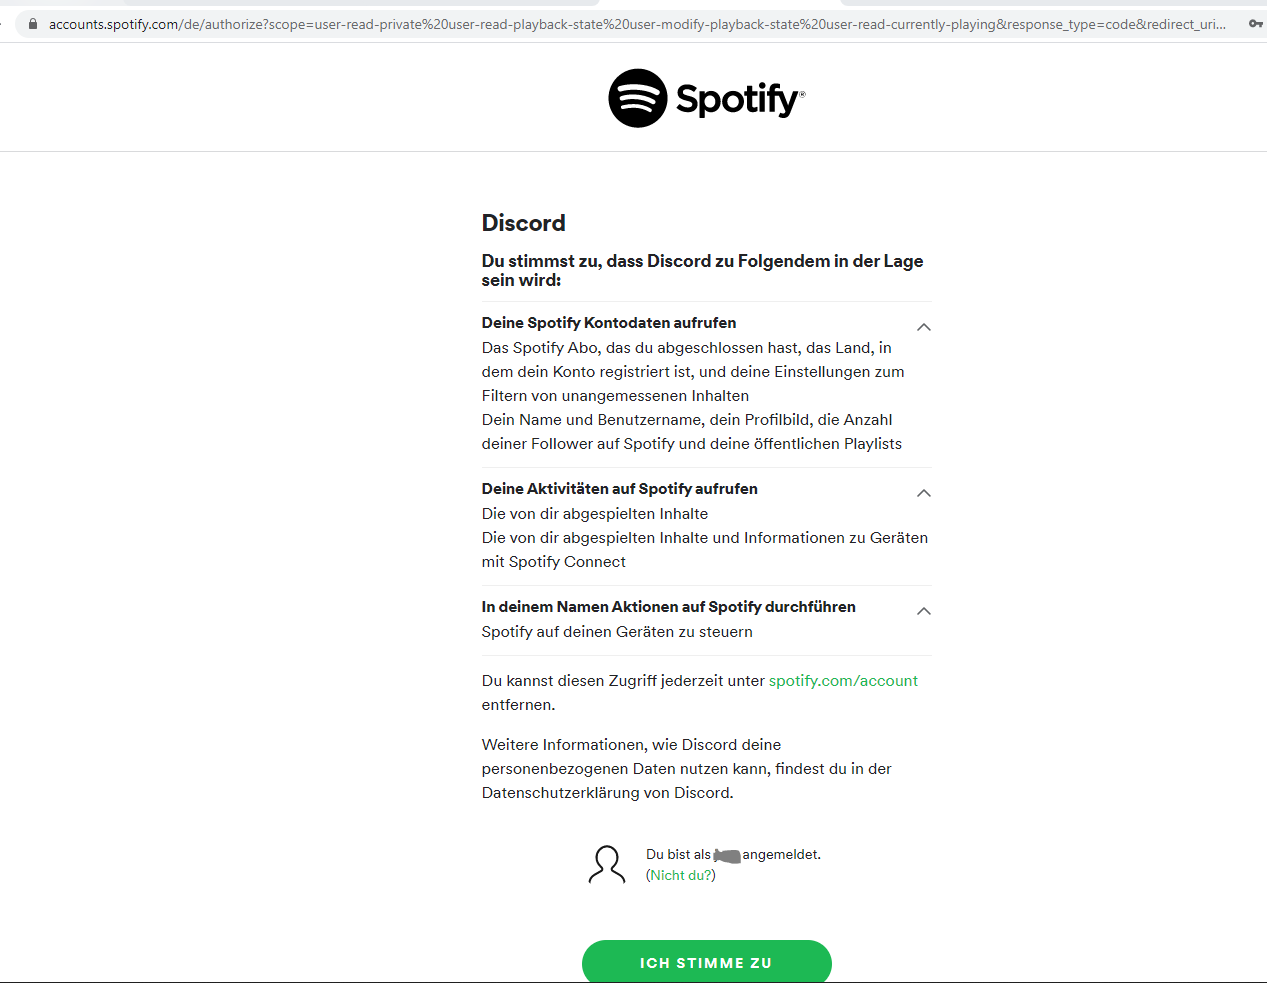Click the user profile silhouette icon

pyautogui.click(x=607, y=864)
